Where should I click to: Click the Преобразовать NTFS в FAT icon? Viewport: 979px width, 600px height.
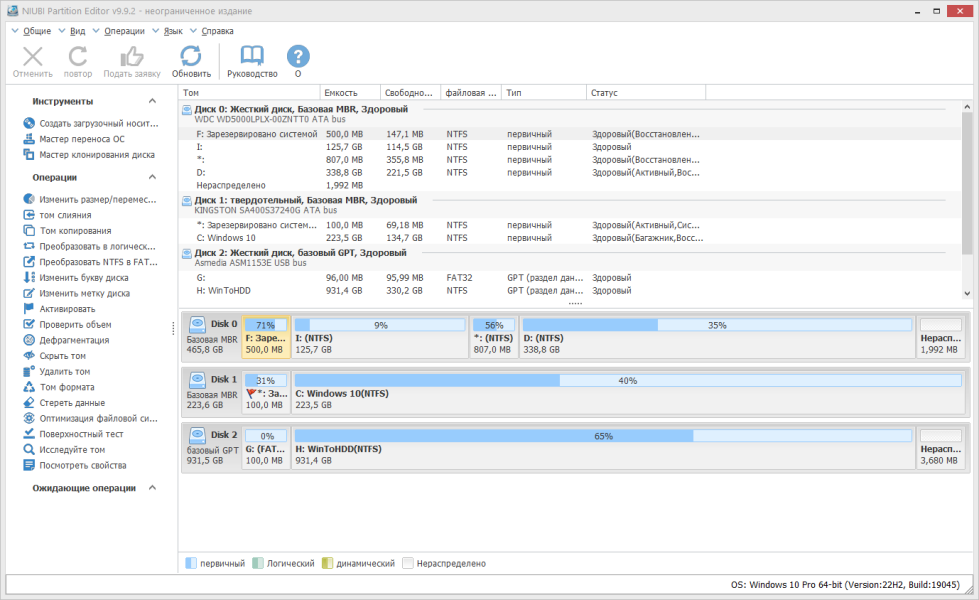[x=29, y=262]
